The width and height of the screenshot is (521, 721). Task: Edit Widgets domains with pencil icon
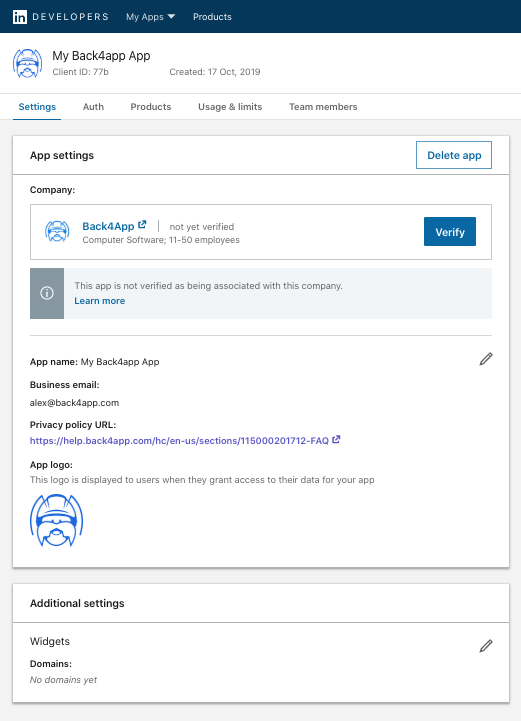pyautogui.click(x=486, y=646)
